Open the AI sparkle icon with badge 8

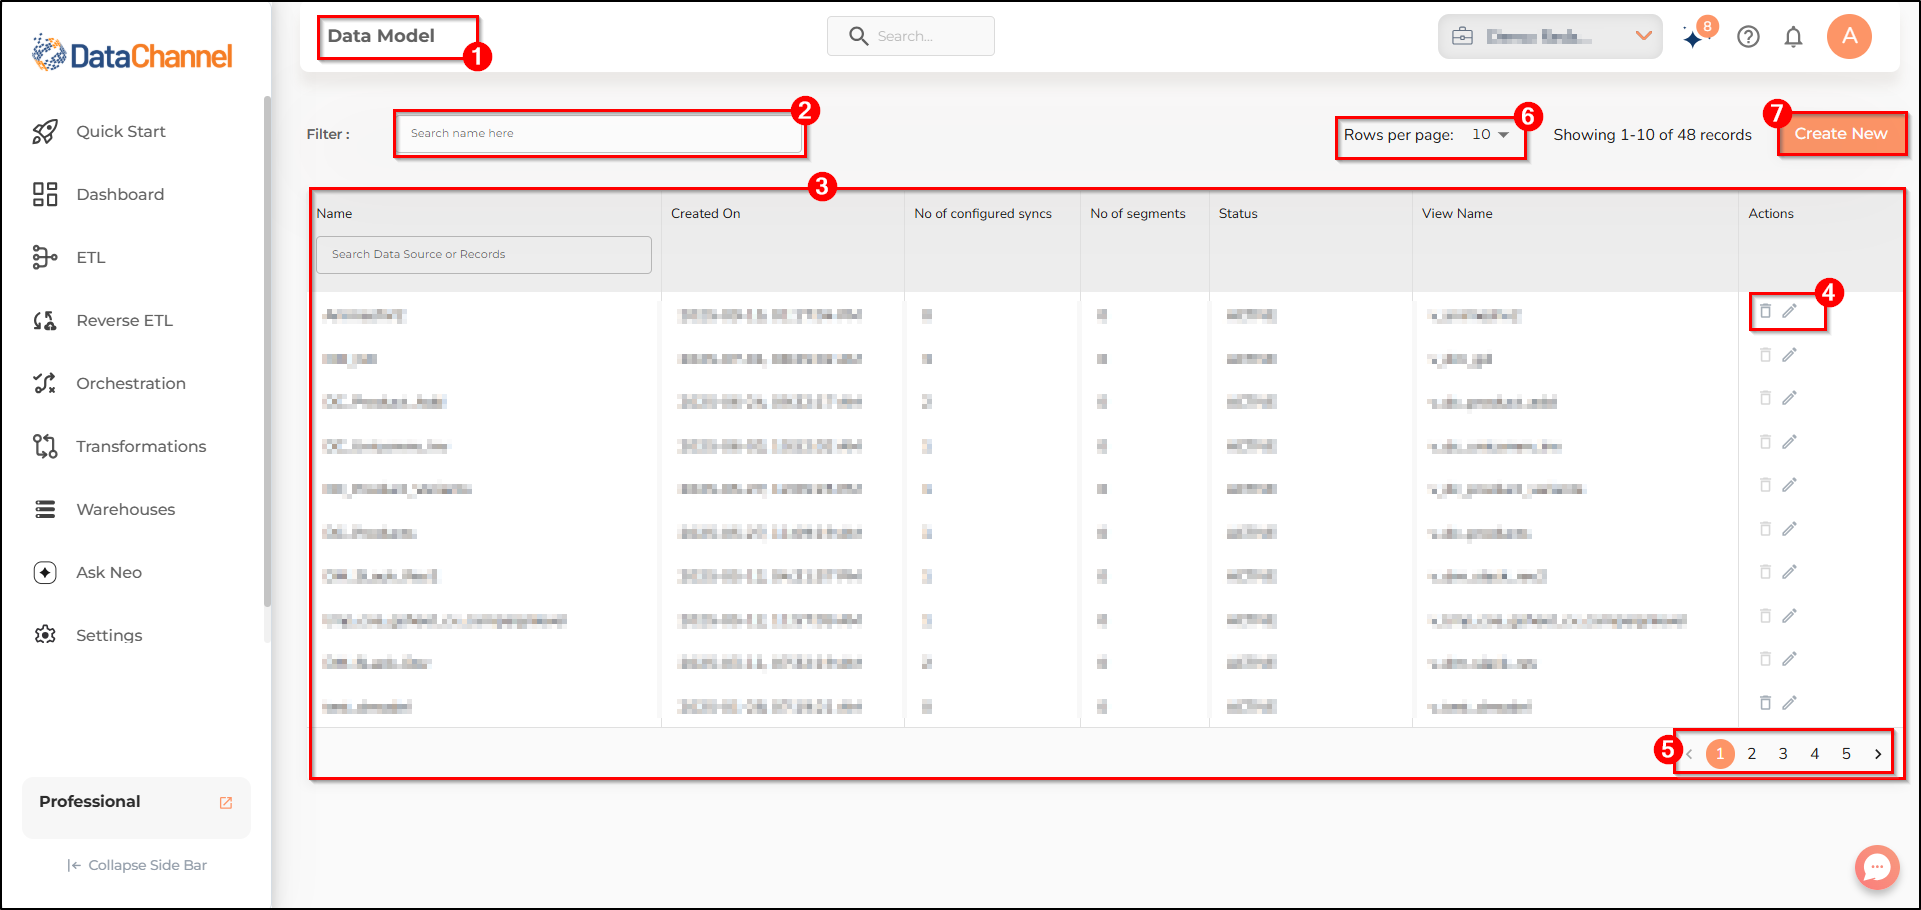[1694, 37]
